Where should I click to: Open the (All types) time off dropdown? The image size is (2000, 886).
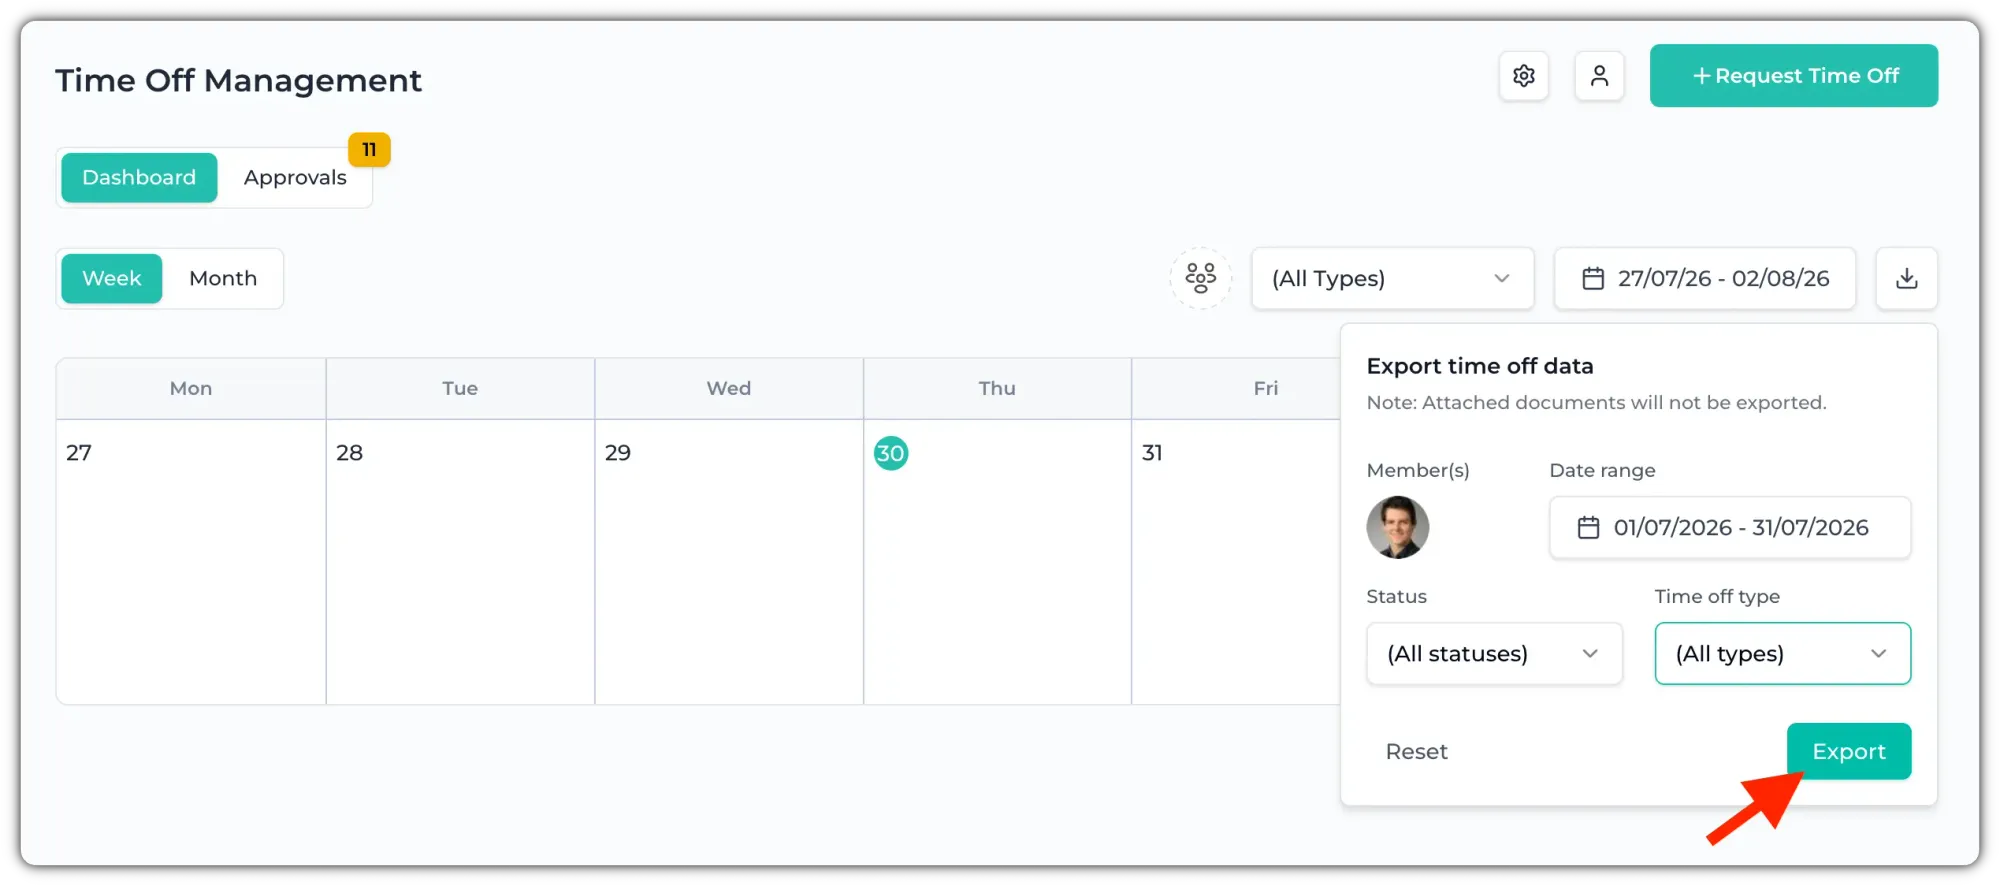click(1782, 654)
